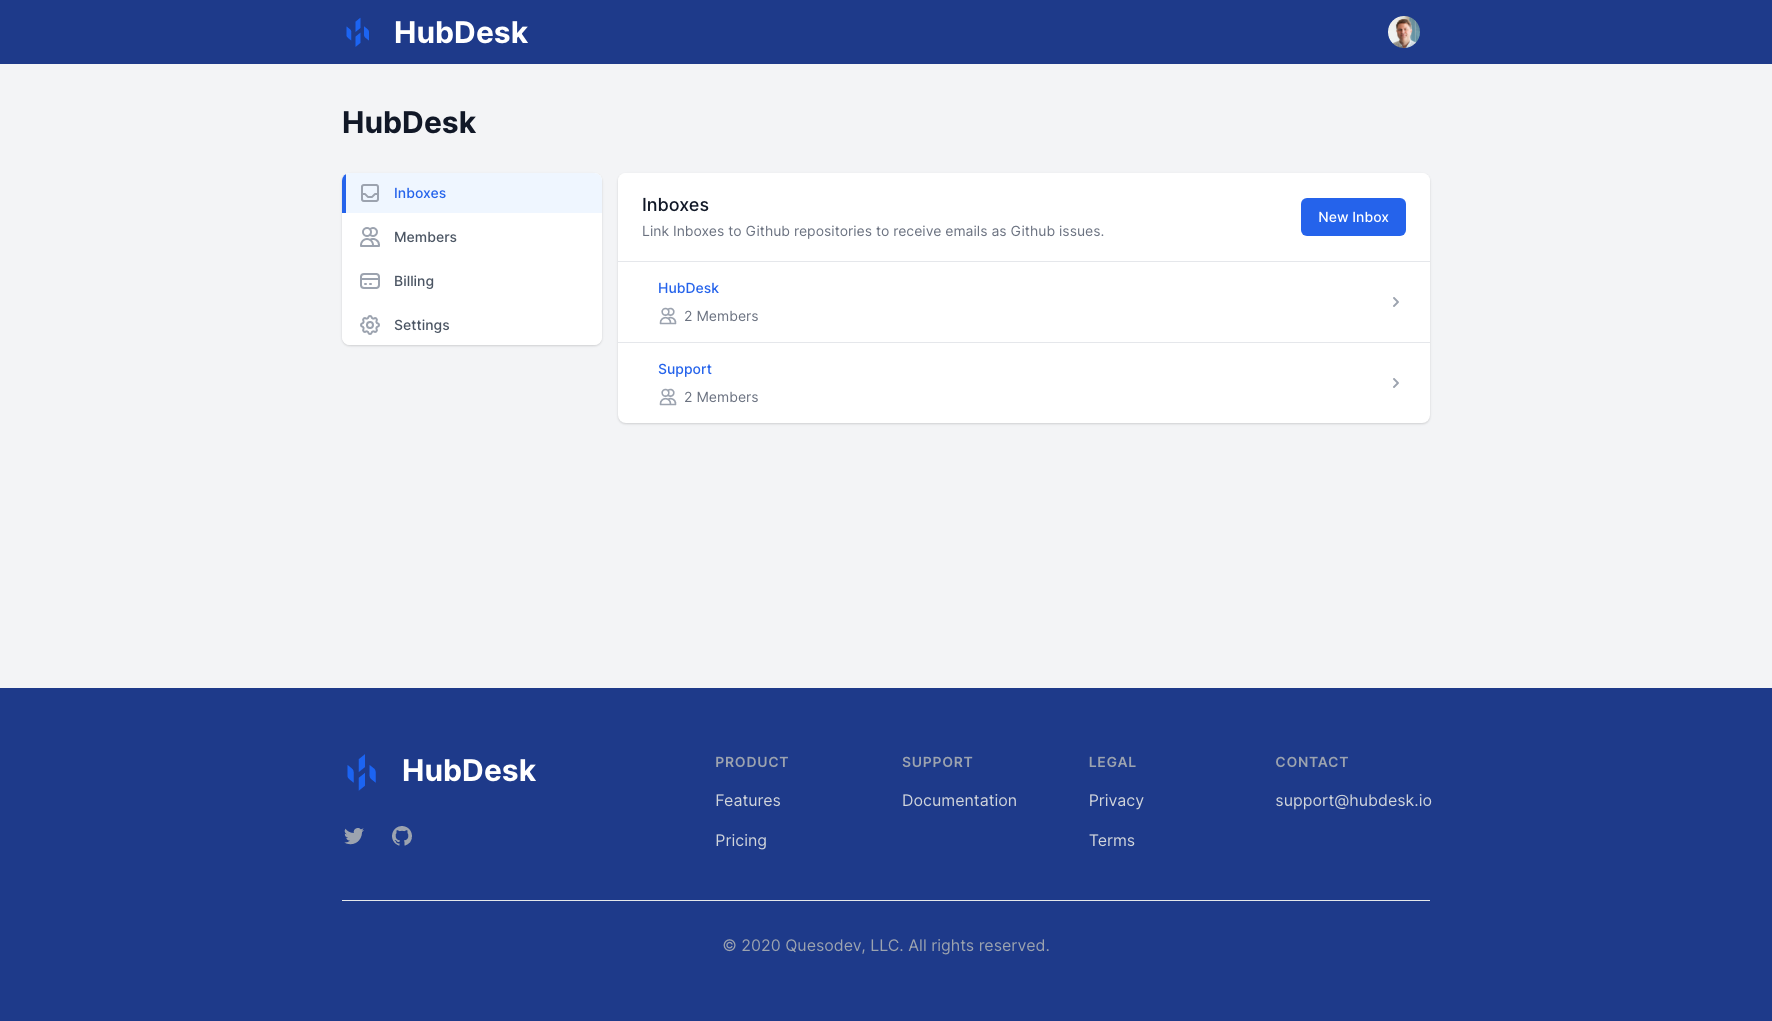Click the Billing card icon in sidebar
The width and height of the screenshot is (1772, 1021).
370,281
